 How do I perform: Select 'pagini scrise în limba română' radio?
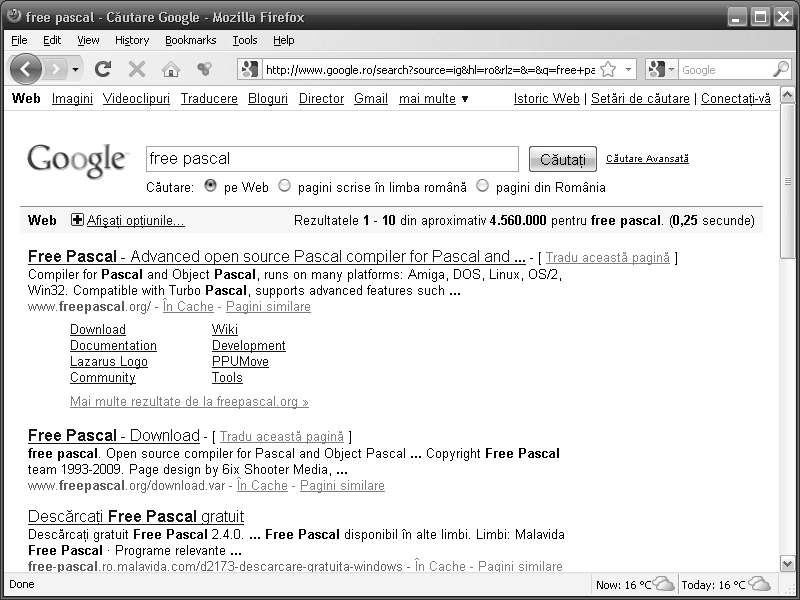pos(284,186)
